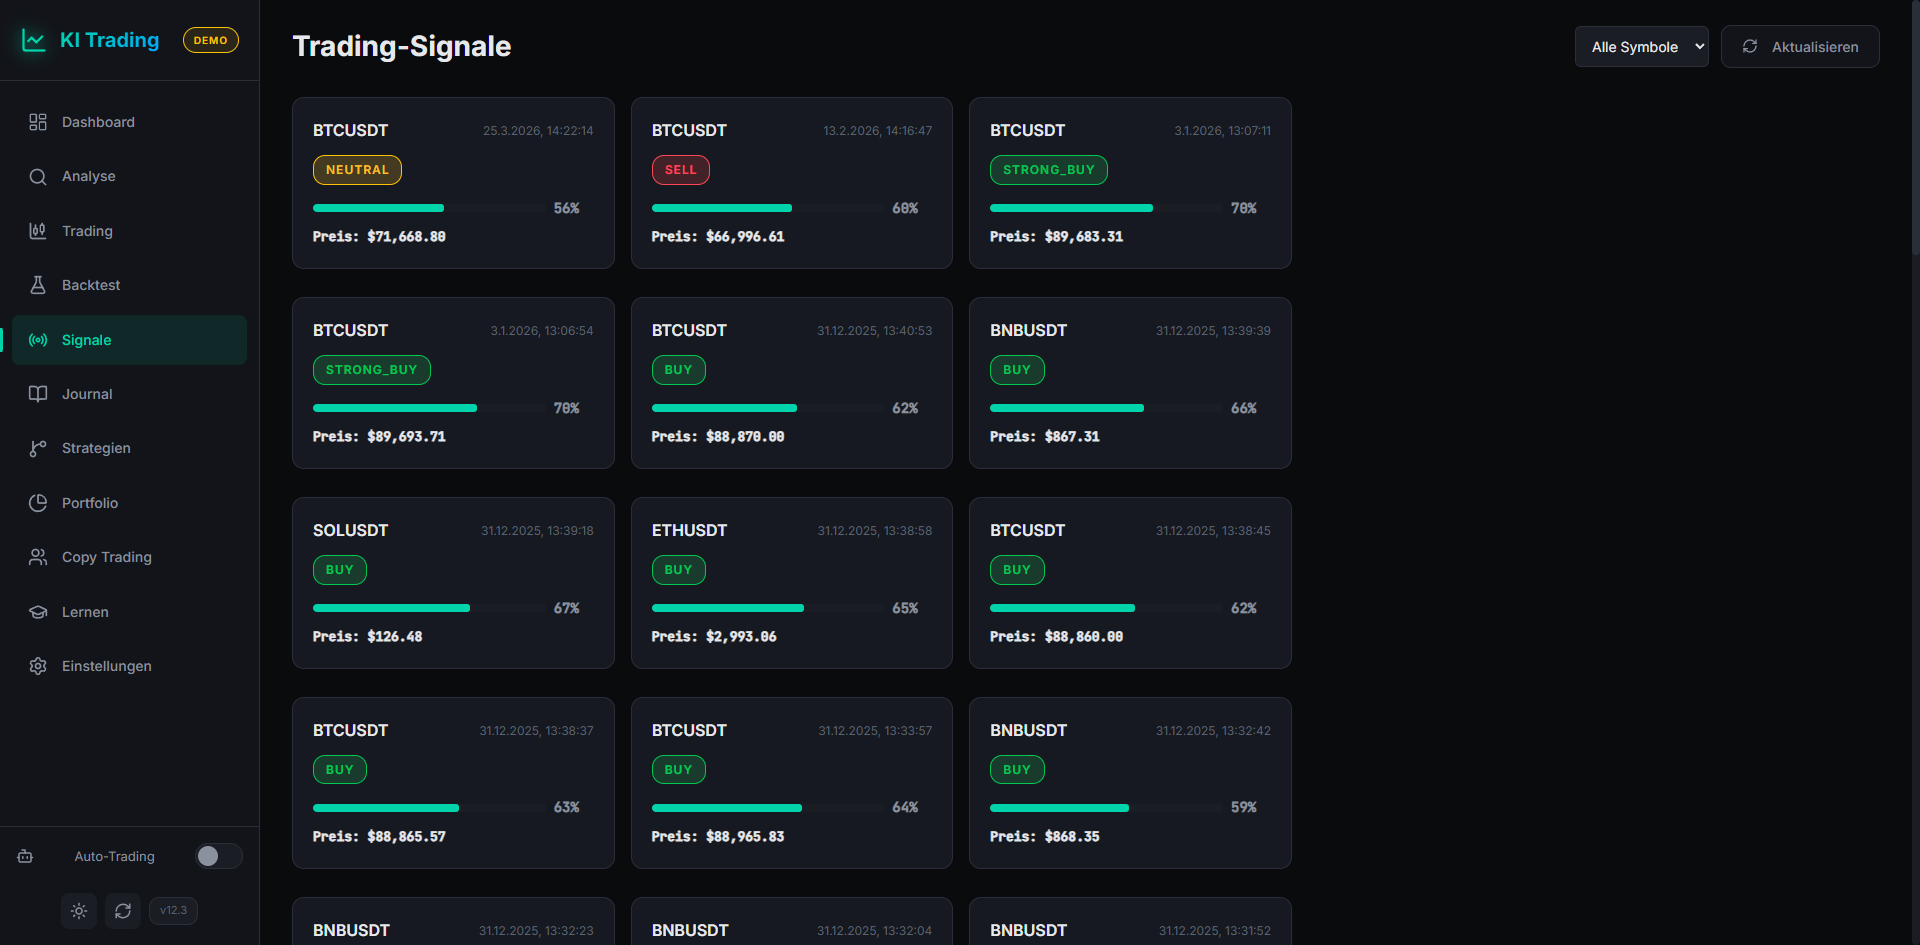
Task: Select the ETHUSDT BUY signal card
Action: 791,583
